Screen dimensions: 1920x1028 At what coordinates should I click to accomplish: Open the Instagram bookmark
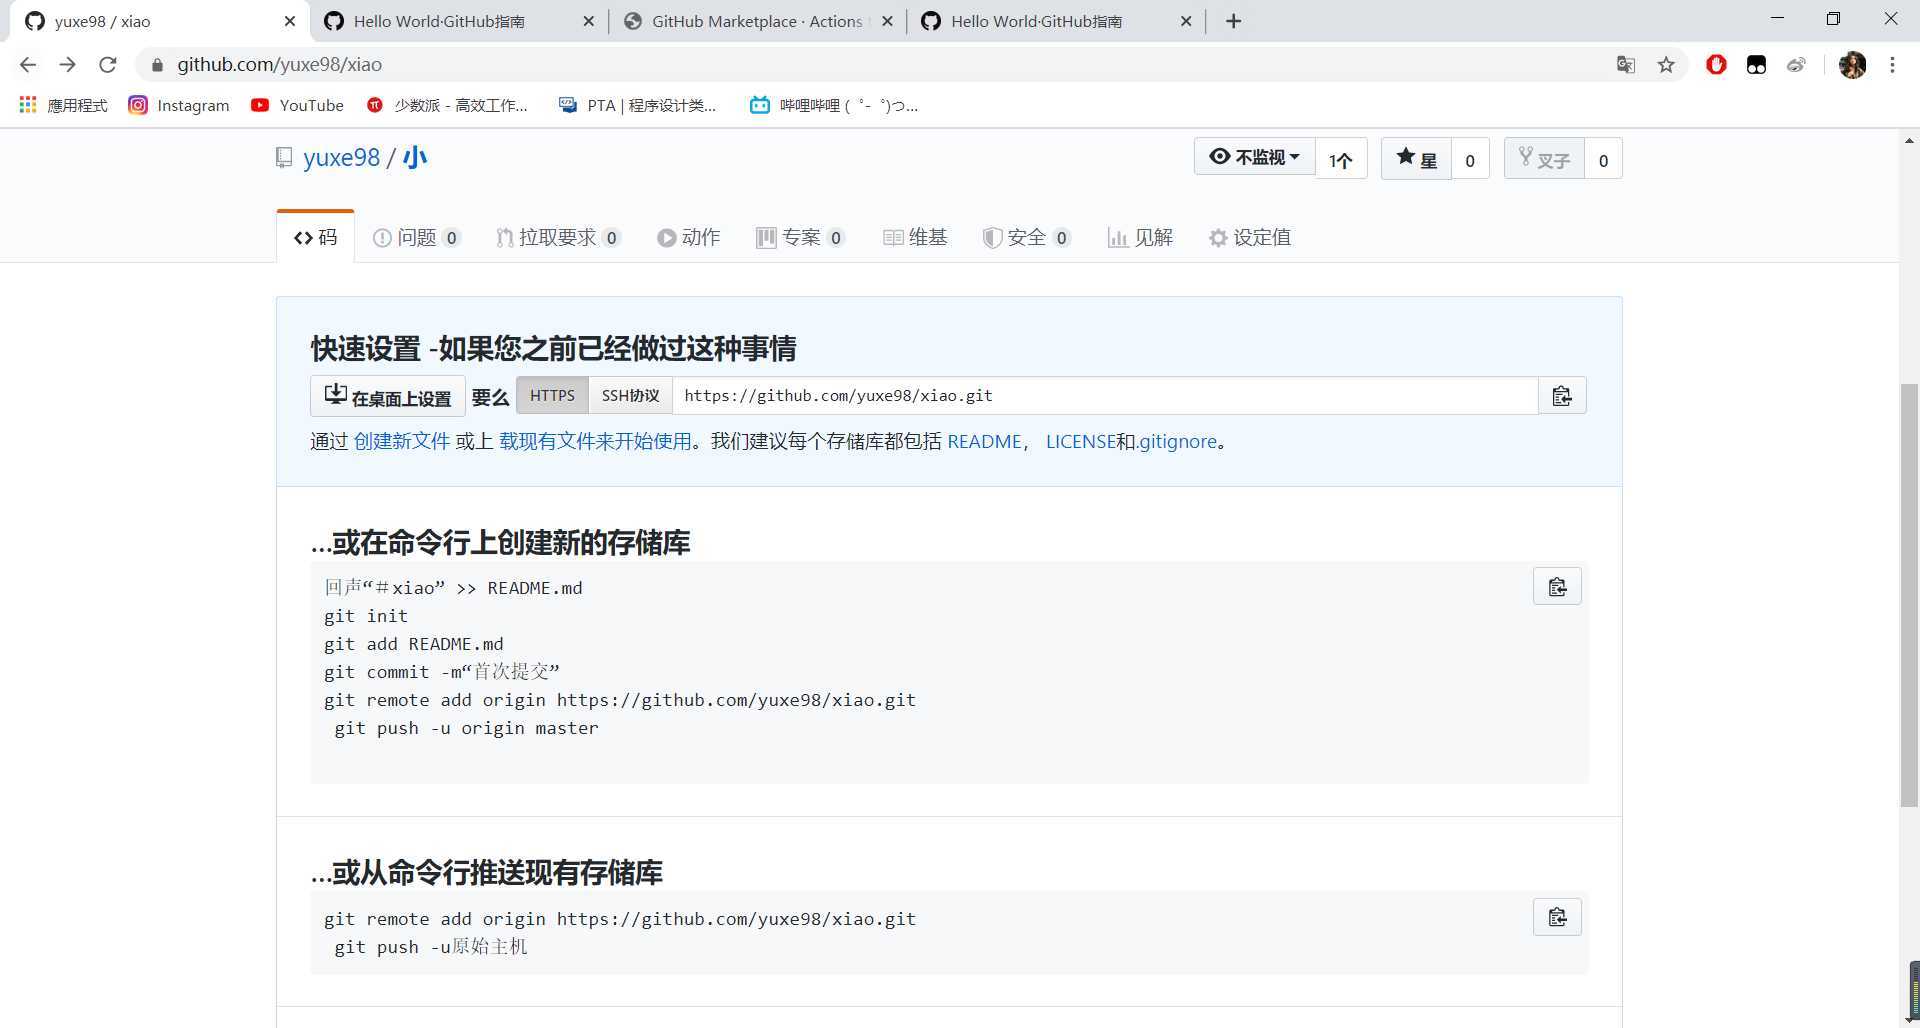pyautogui.click(x=179, y=105)
